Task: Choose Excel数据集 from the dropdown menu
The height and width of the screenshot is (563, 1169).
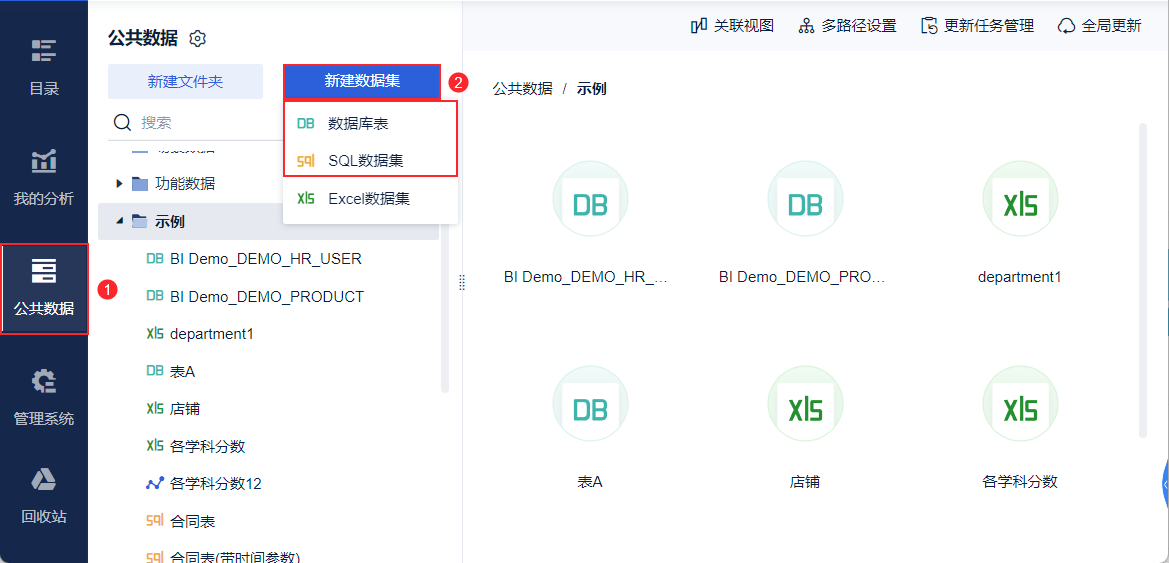Action: click(368, 199)
